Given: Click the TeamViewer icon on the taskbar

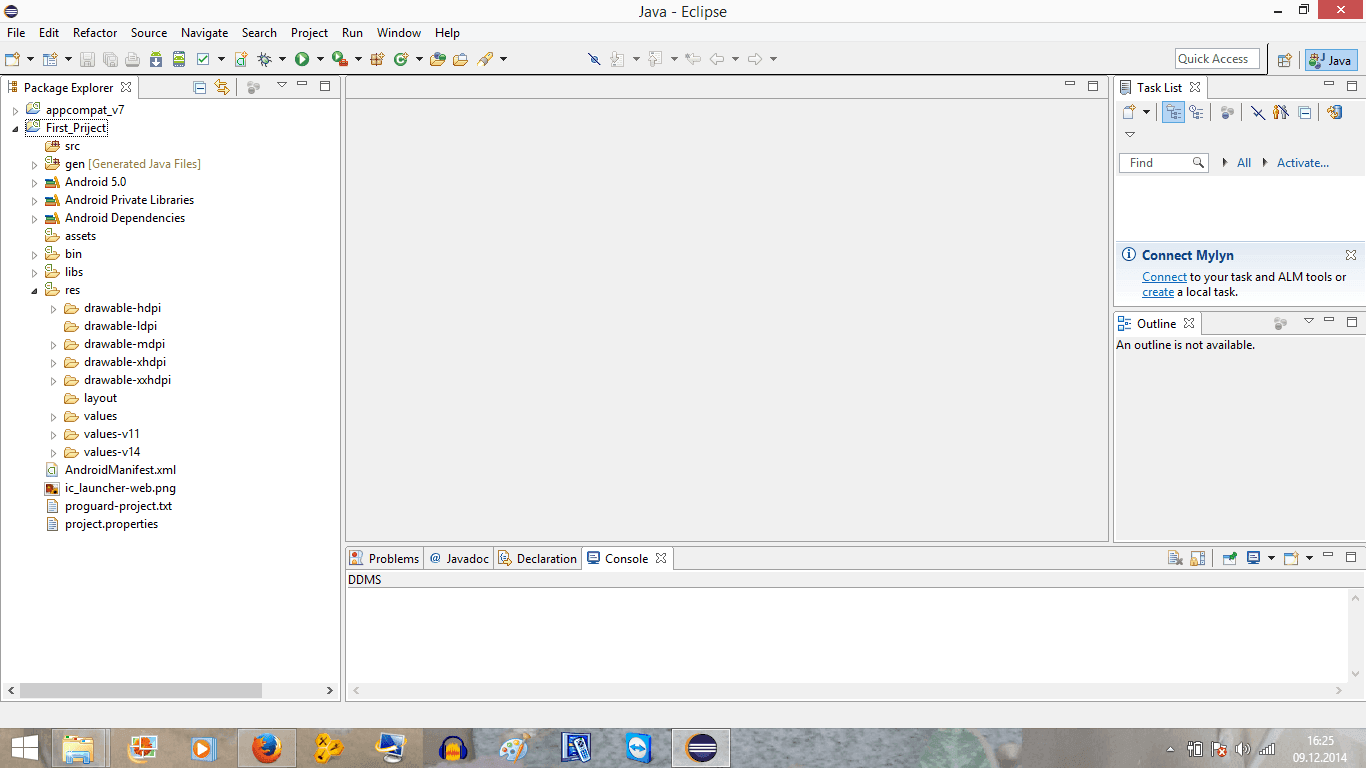Looking at the screenshot, I should point(637,748).
